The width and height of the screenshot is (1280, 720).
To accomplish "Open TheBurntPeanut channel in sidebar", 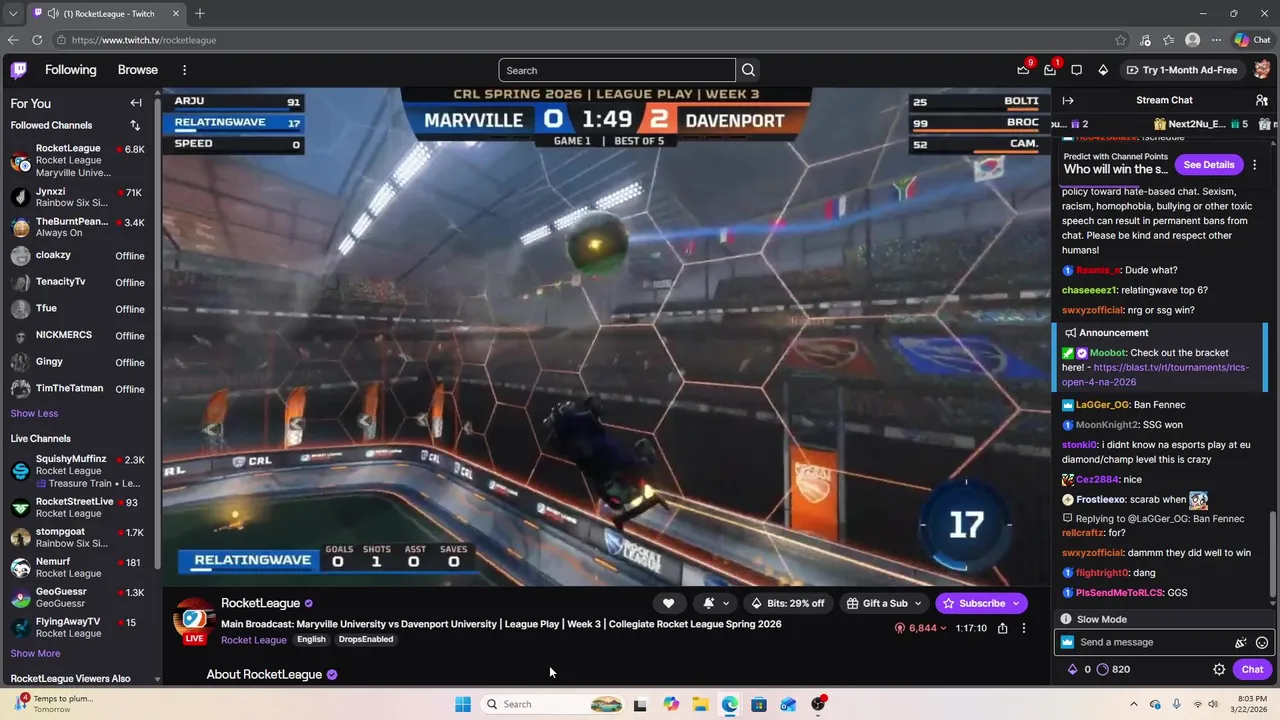I will 78,227.
